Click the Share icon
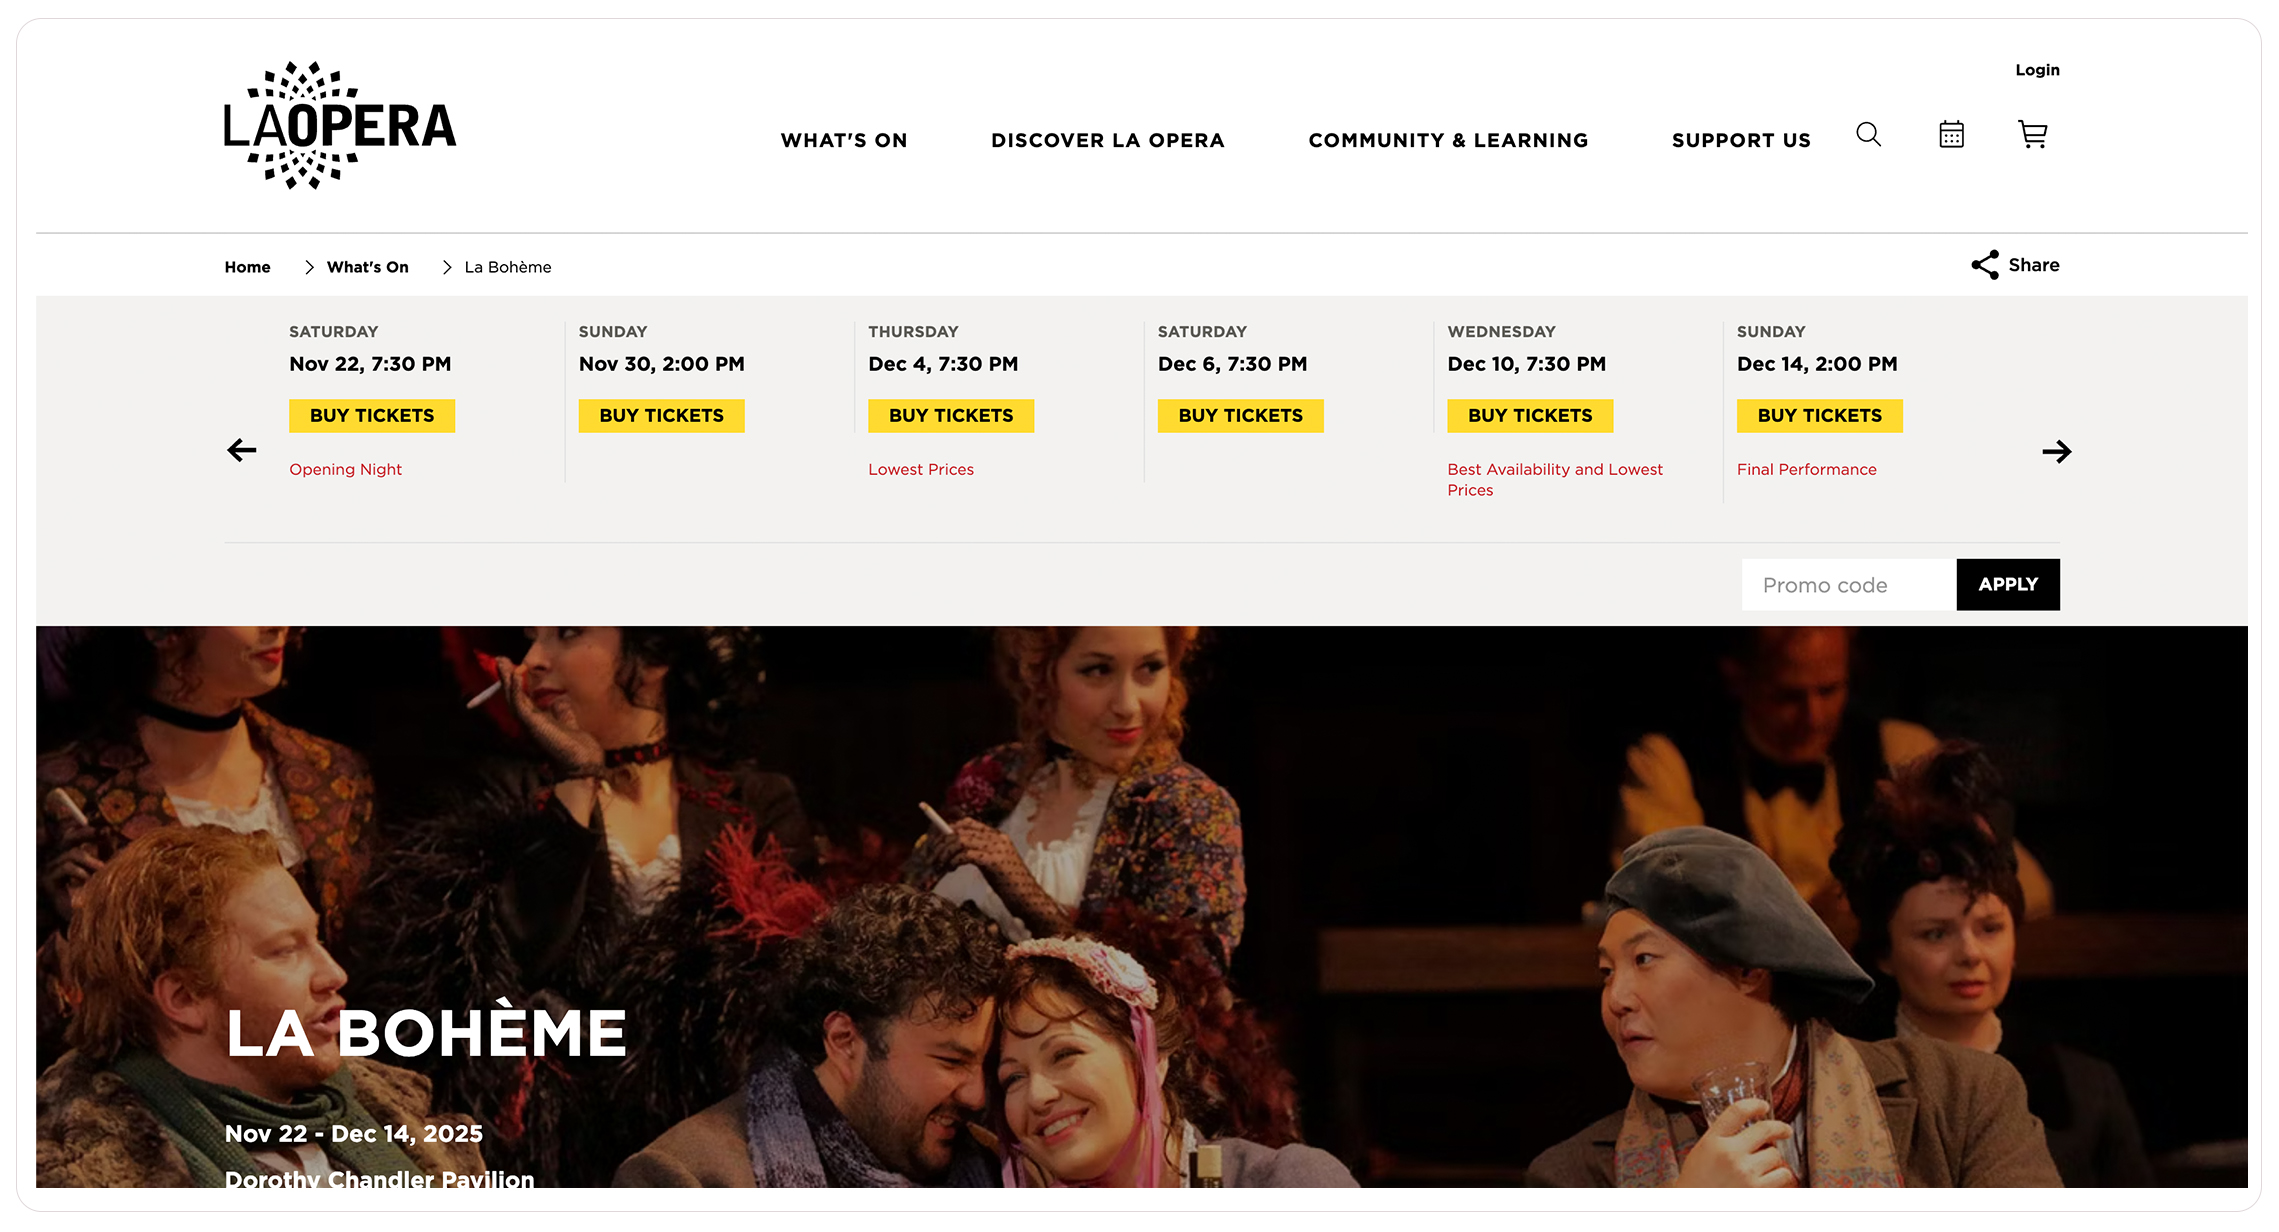The height and width of the screenshot is (1232, 2279). [1985, 265]
